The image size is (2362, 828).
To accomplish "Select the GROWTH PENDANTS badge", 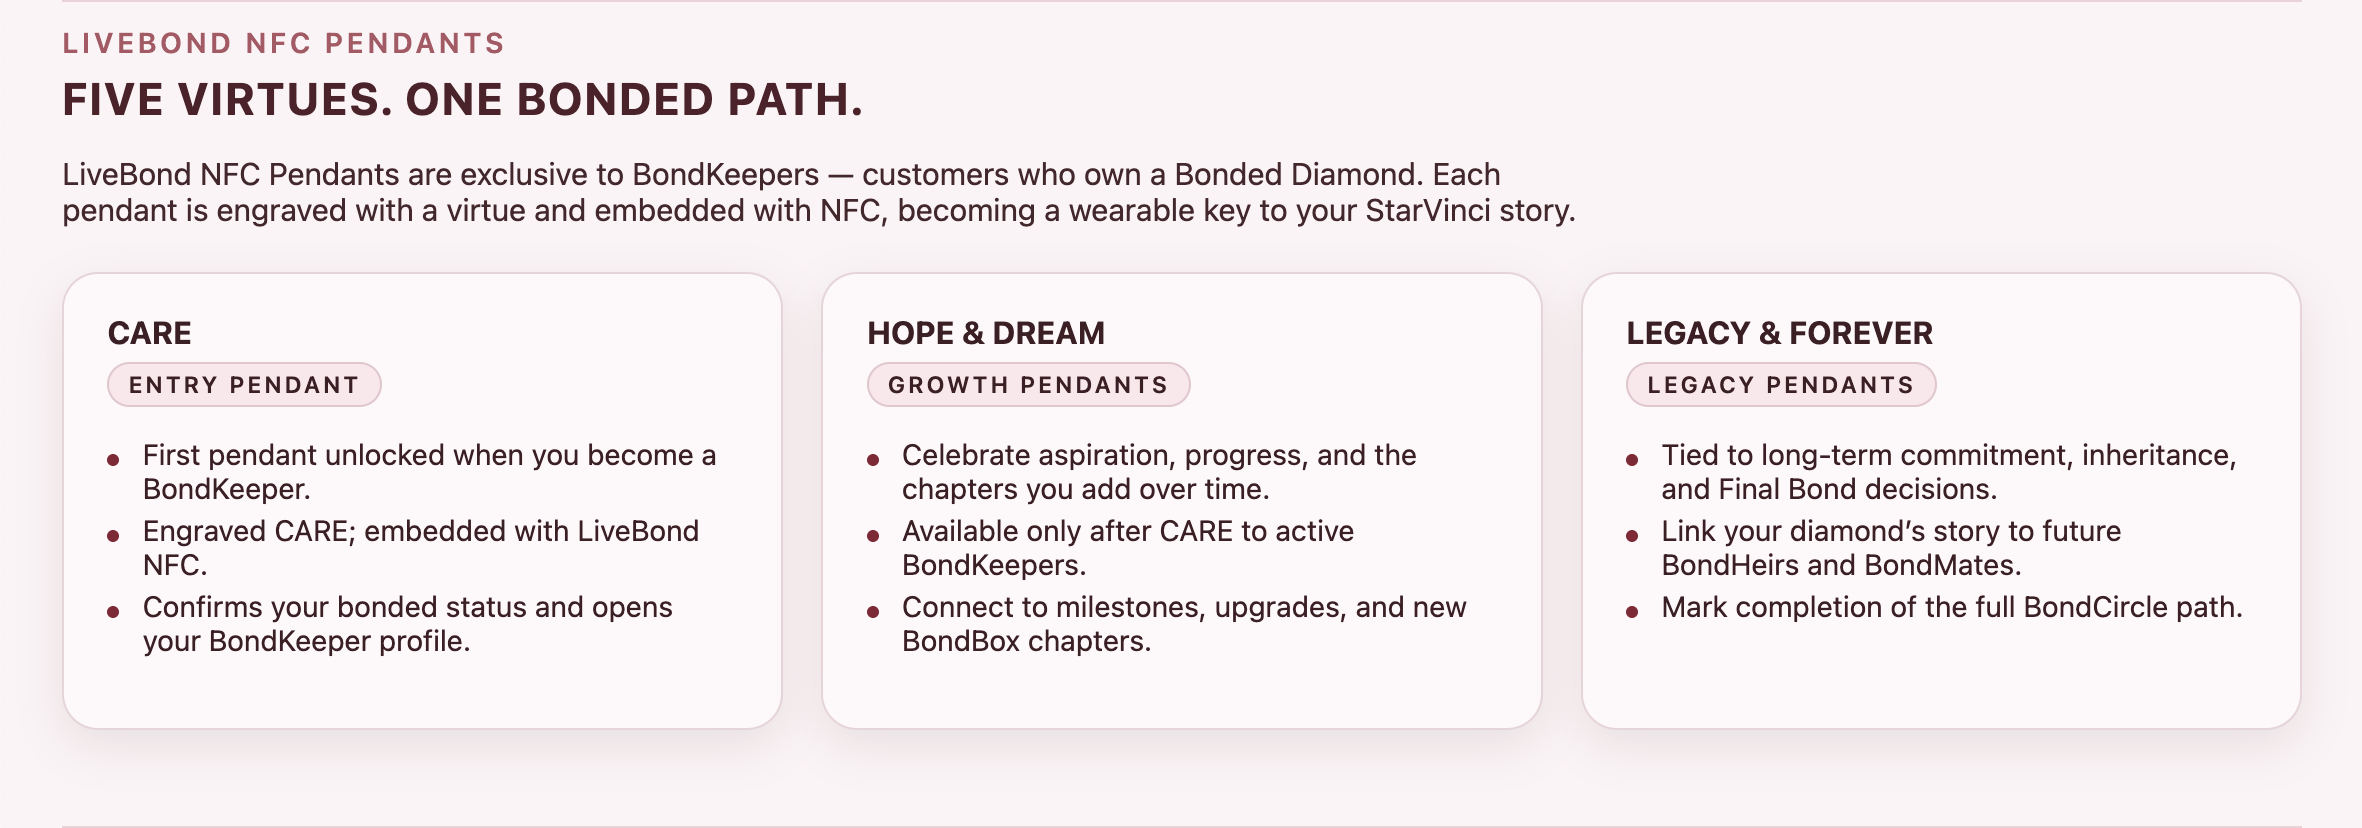I will [x=1028, y=385].
